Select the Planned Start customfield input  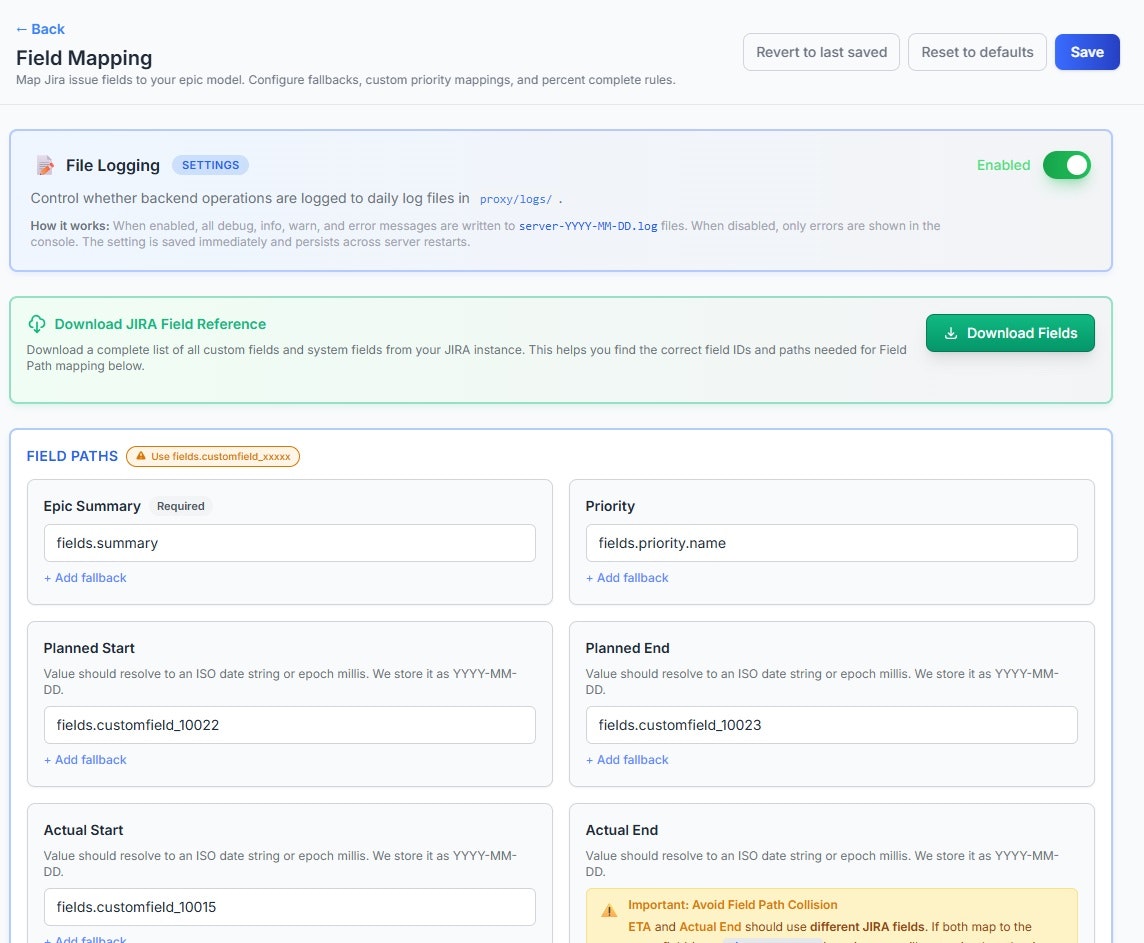(289, 725)
